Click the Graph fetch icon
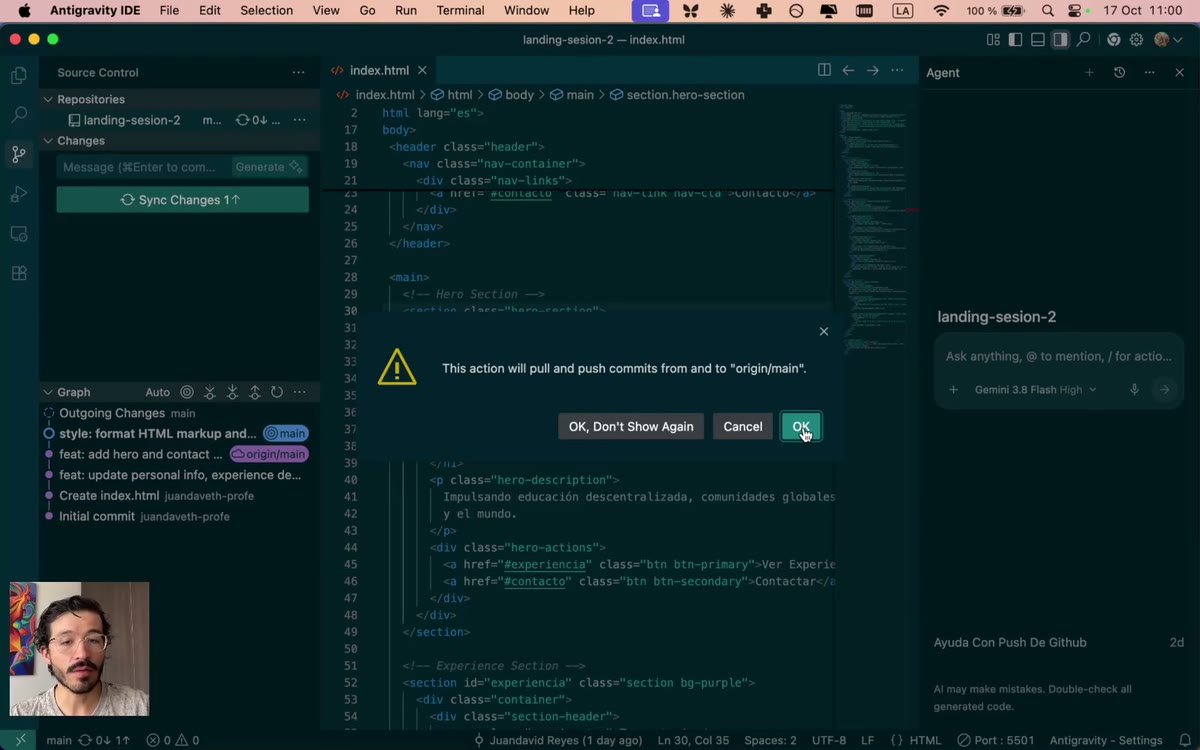The image size is (1200, 750). [x=210, y=392]
